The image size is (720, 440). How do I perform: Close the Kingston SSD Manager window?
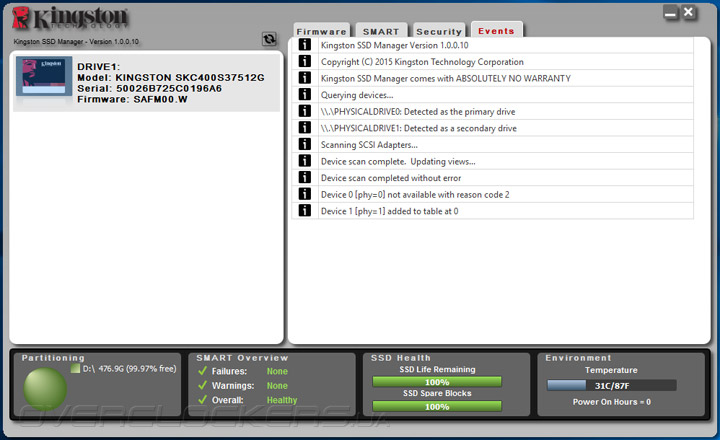pos(688,12)
